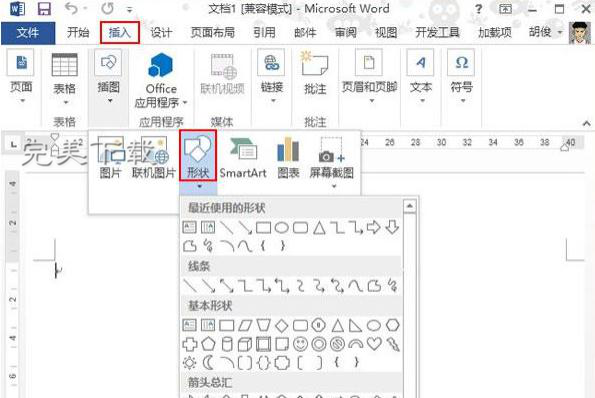595x398 pixels.
Task: Click the user profile picture
Action: tap(579, 33)
